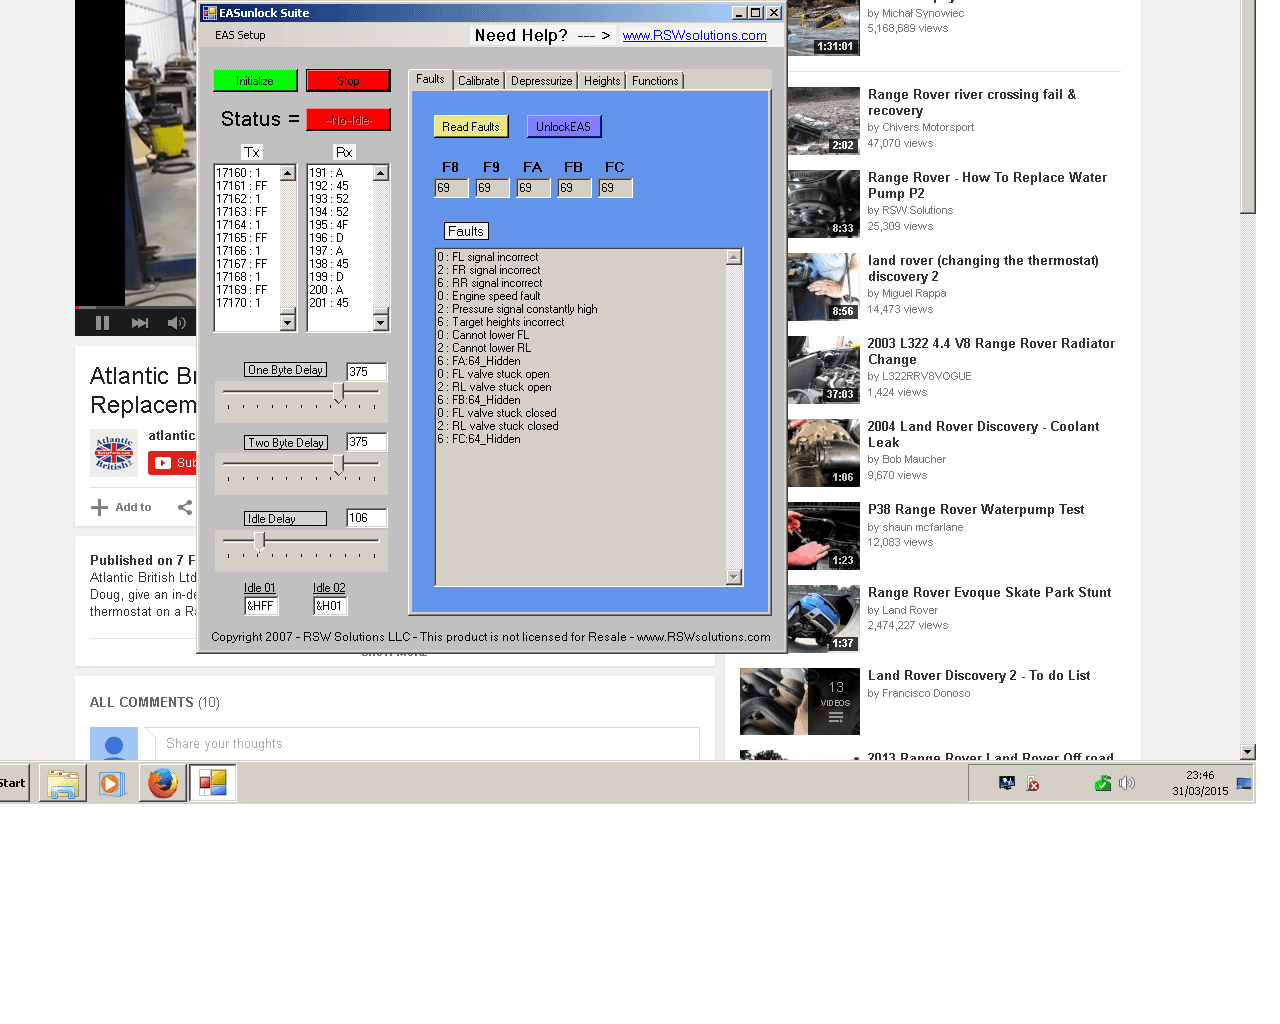The image size is (1280, 1024).
Task: Switch to the Depressurize tab
Action: 541,81
